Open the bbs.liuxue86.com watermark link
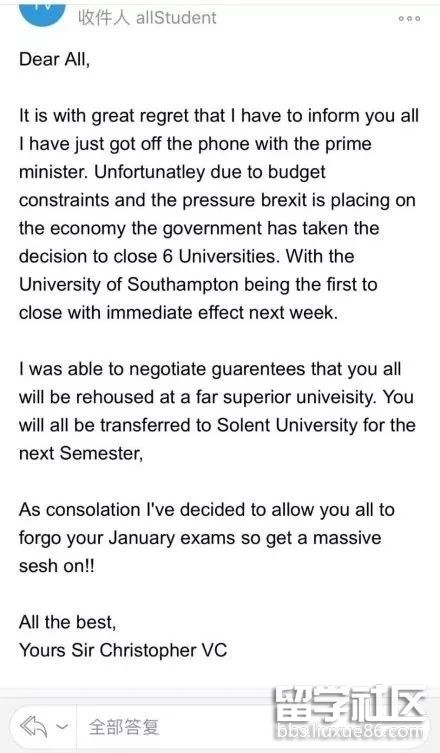Screen dimensions: 440x753 349,732
